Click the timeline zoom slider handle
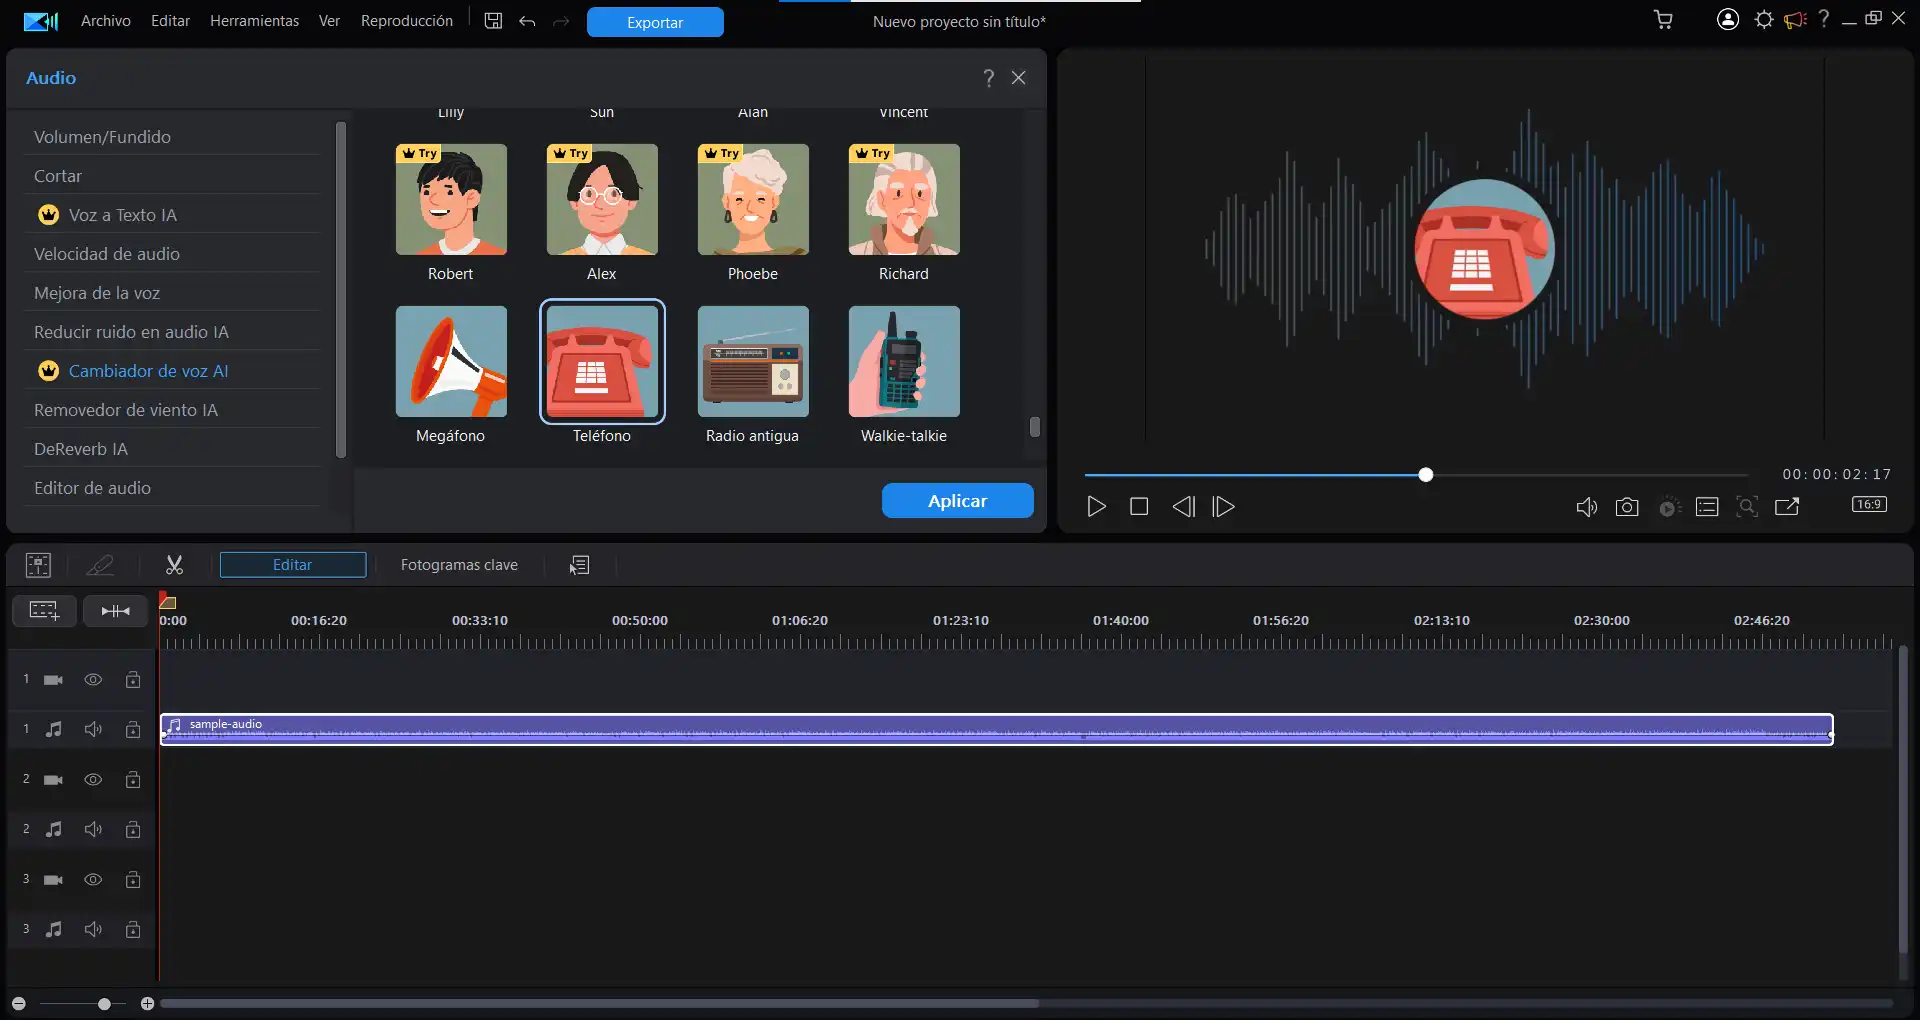Screen dimensions: 1920x1020 click(x=104, y=1003)
